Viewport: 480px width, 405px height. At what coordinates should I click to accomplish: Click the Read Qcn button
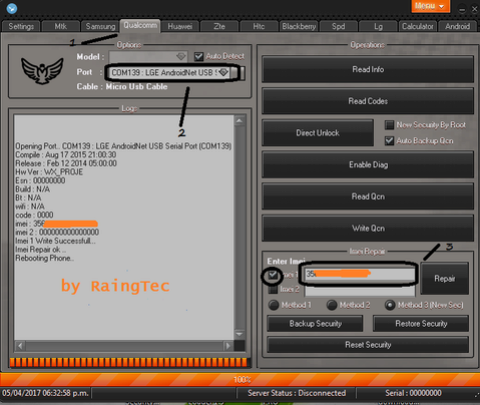pyautogui.click(x=368, y=196)
